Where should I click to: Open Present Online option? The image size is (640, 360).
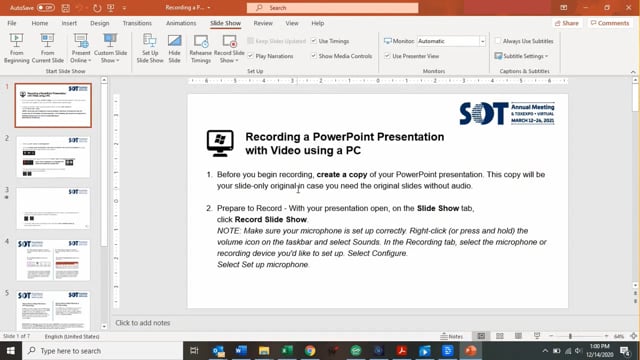[x=81, y=48]
